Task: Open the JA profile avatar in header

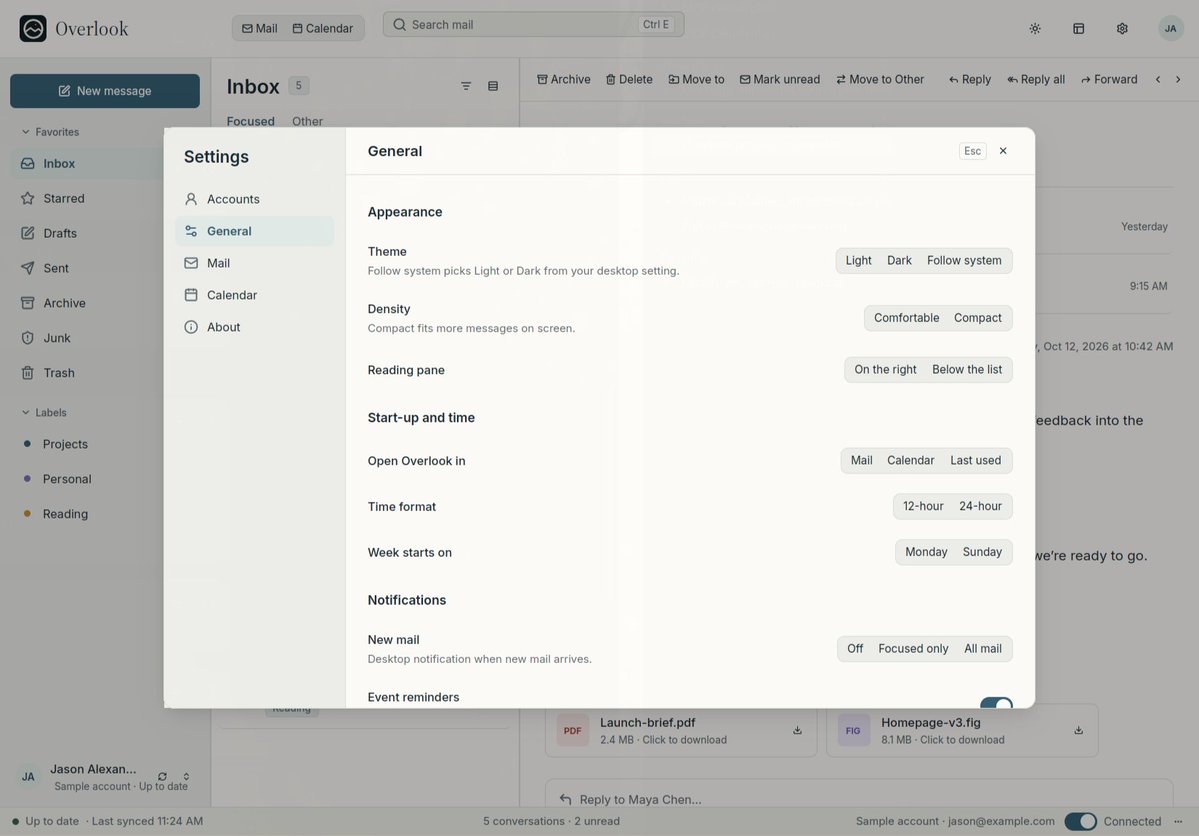Action: pos(1170,28)
